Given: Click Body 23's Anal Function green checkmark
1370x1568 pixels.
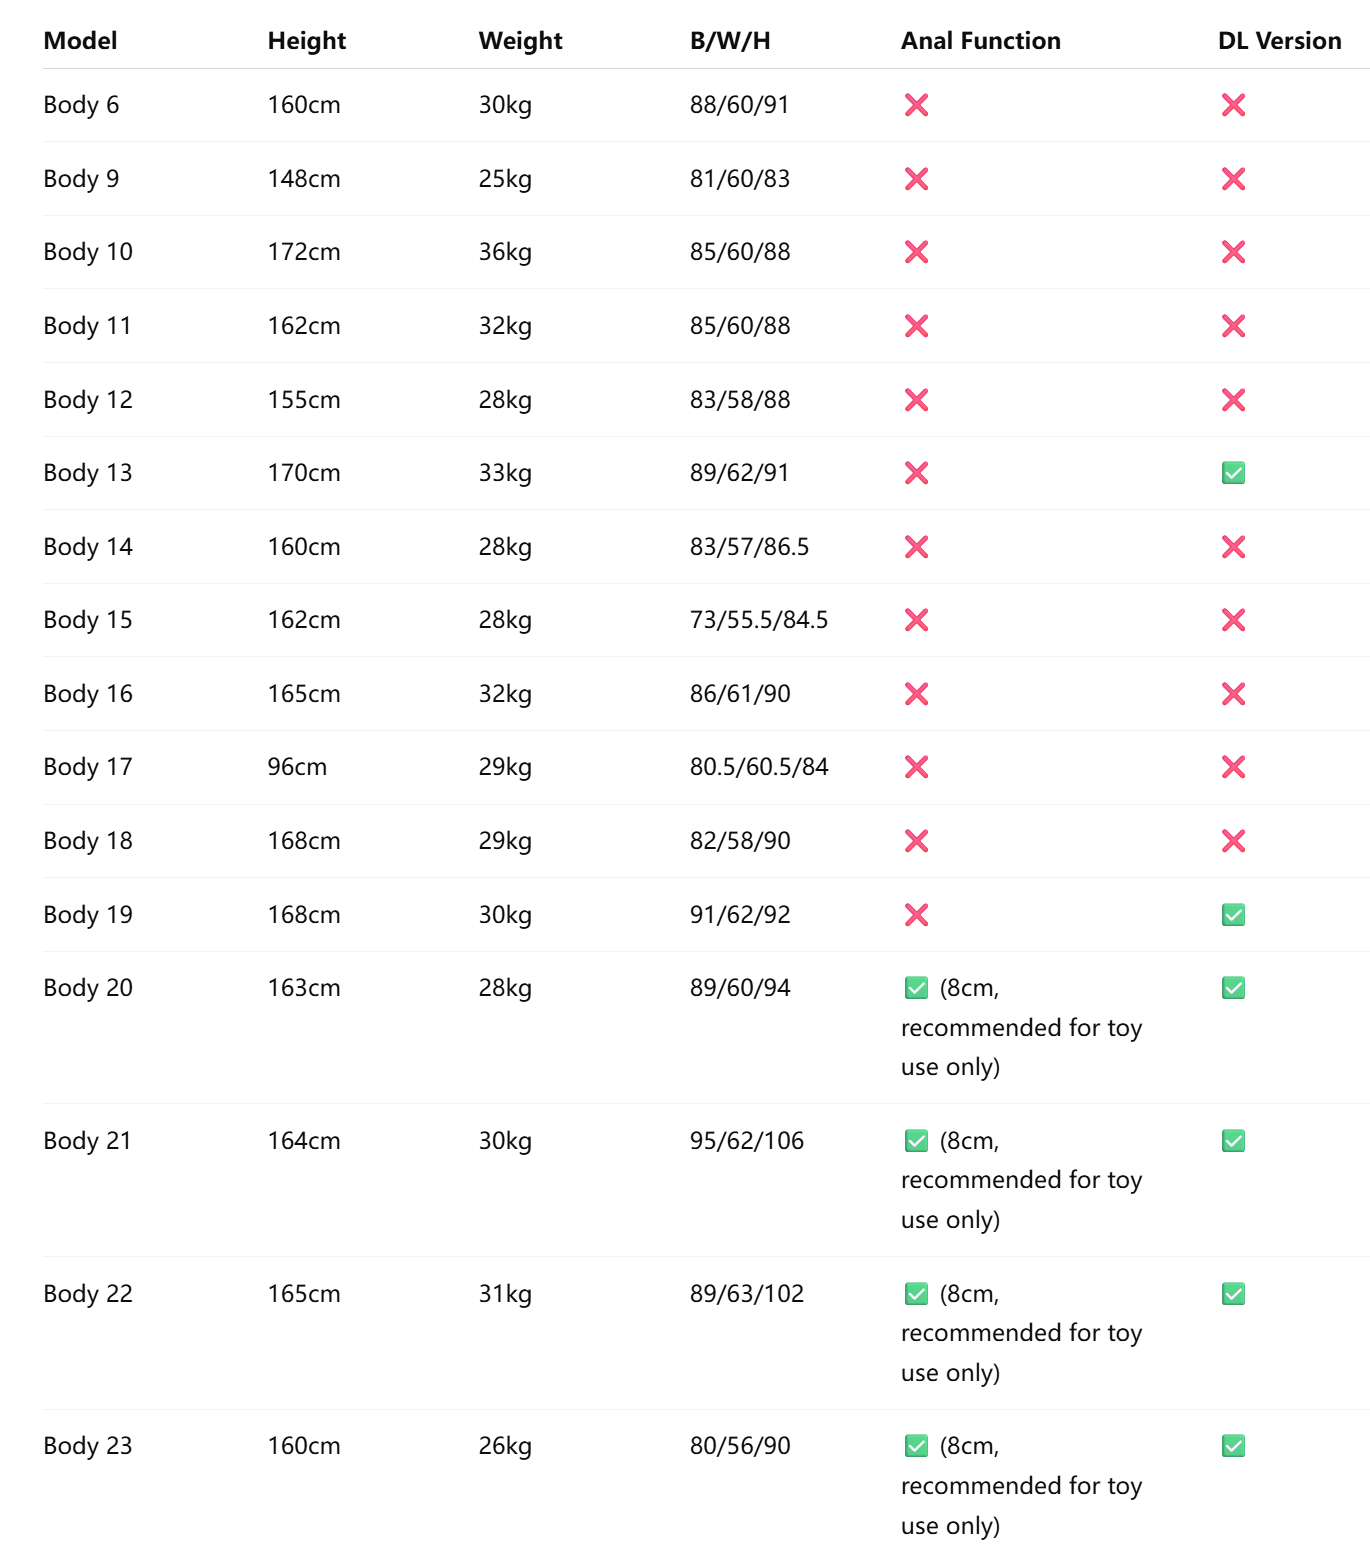Looking at the screenshot, I should [916, 1446].
